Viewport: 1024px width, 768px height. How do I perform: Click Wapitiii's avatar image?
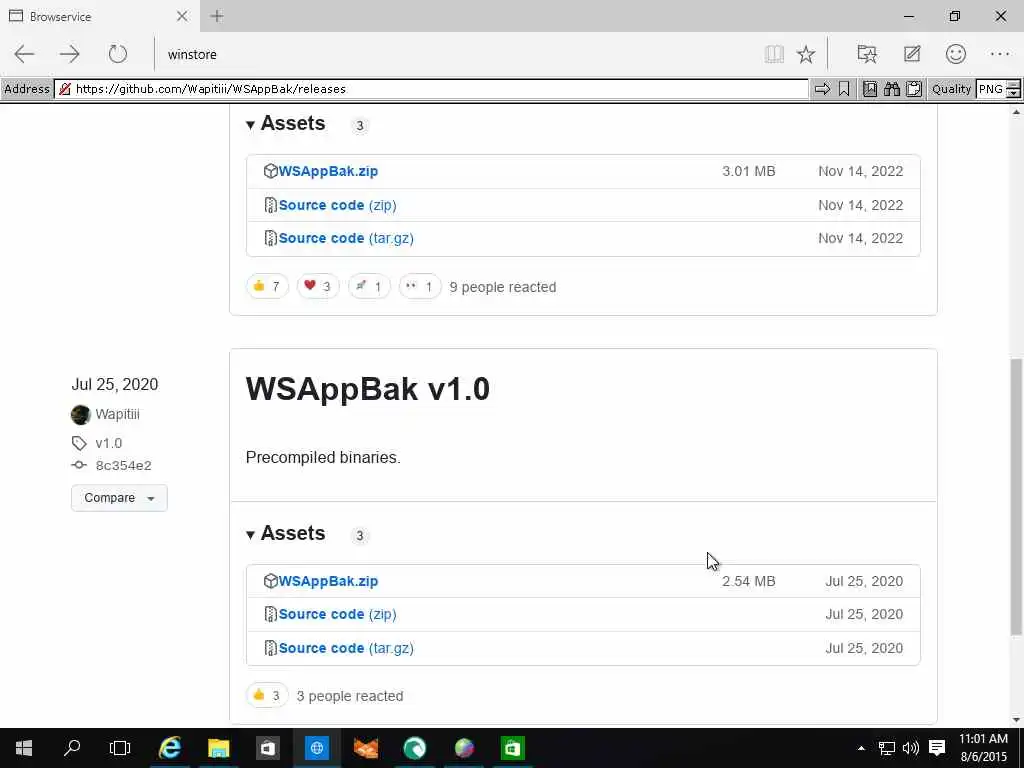click(x=80, y=415)
